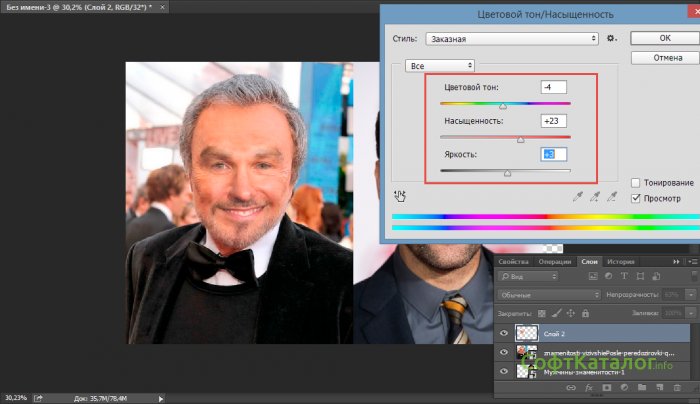Image resolution: width=700 pixels, height=404 pixels.
Task: Switch to the История tab
Action: click(622, 260)
